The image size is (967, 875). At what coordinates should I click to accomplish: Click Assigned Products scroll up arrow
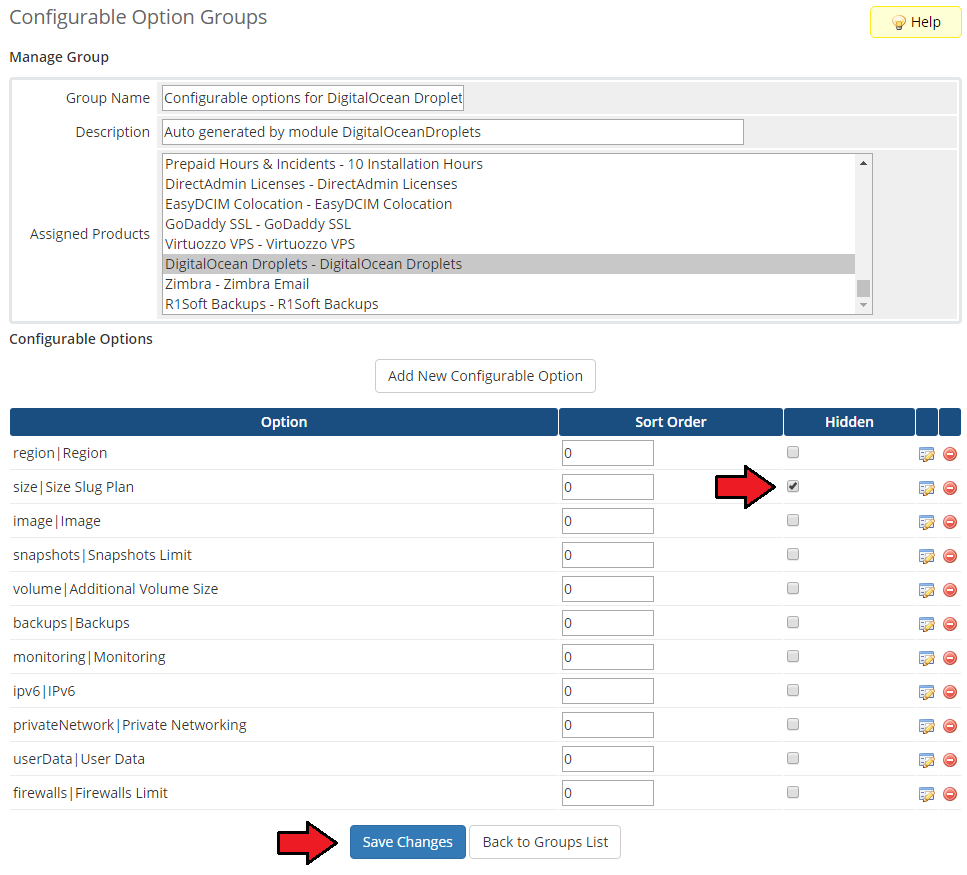(863, 163)
